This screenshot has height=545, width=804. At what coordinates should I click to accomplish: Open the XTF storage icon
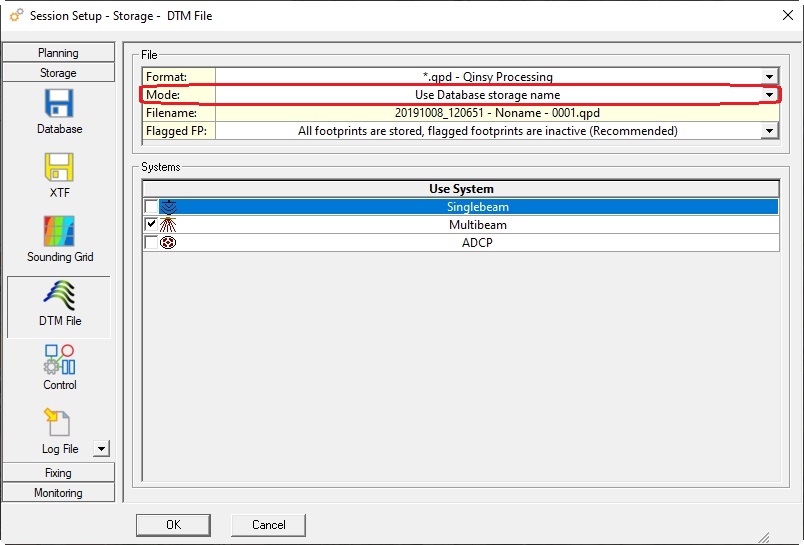(59, 167)
